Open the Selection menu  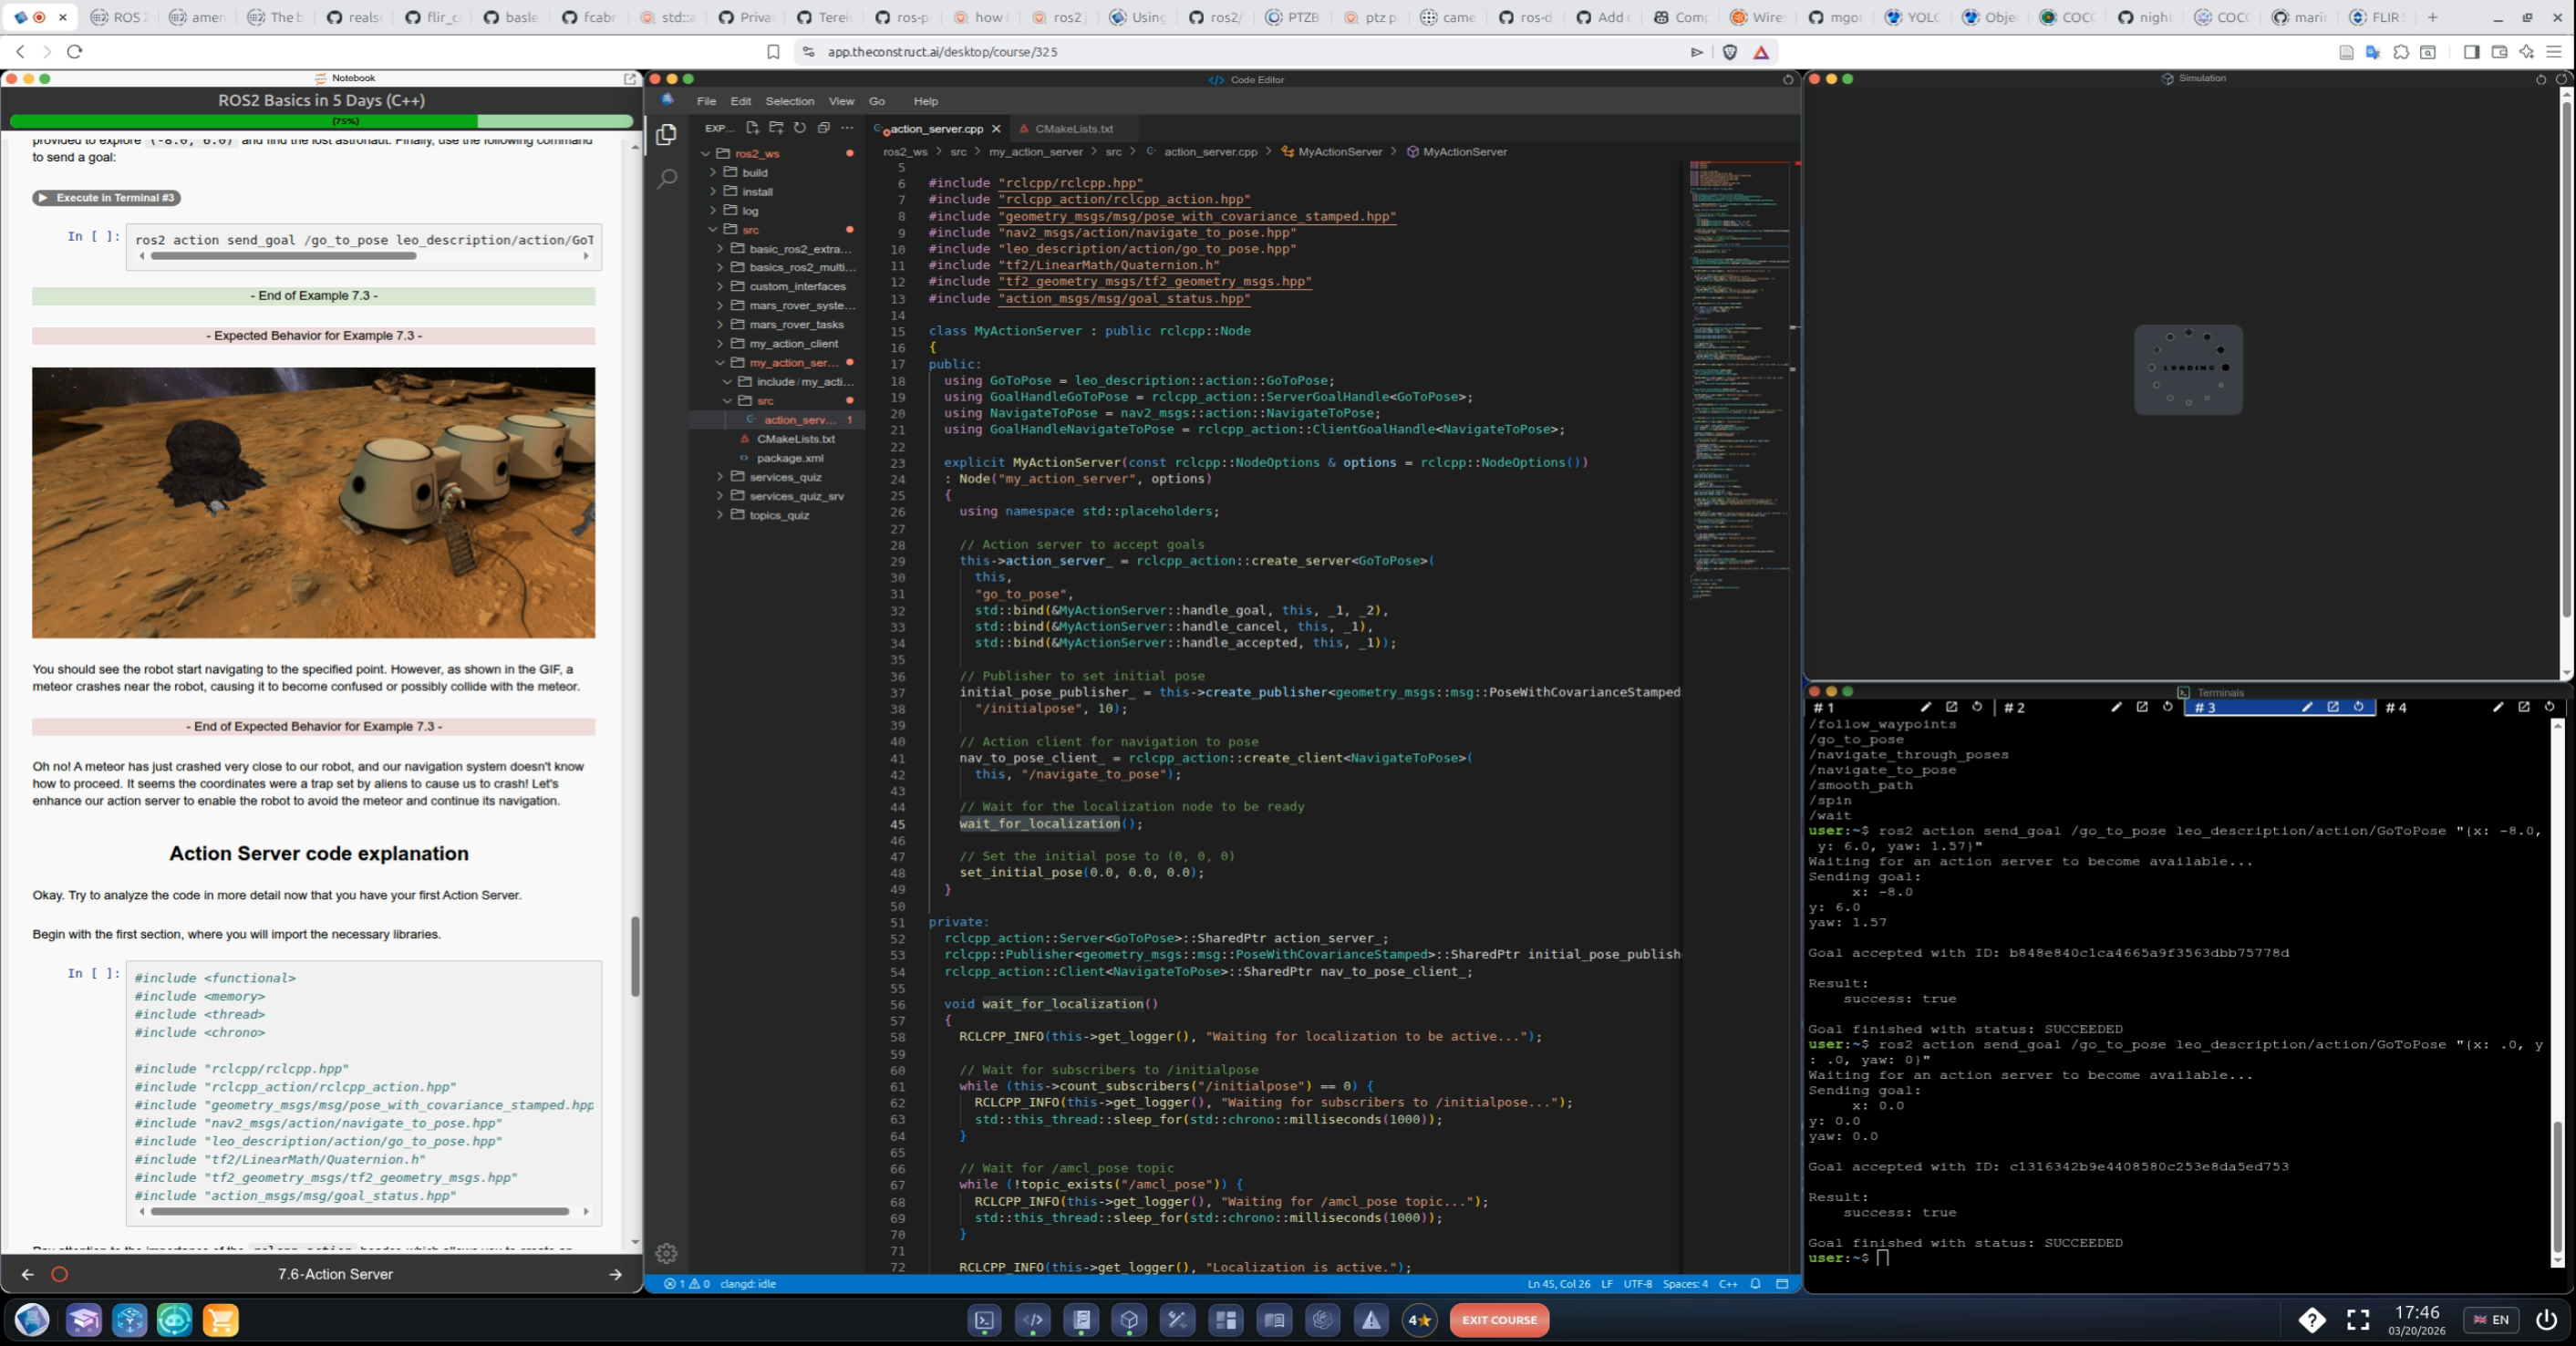789,101
